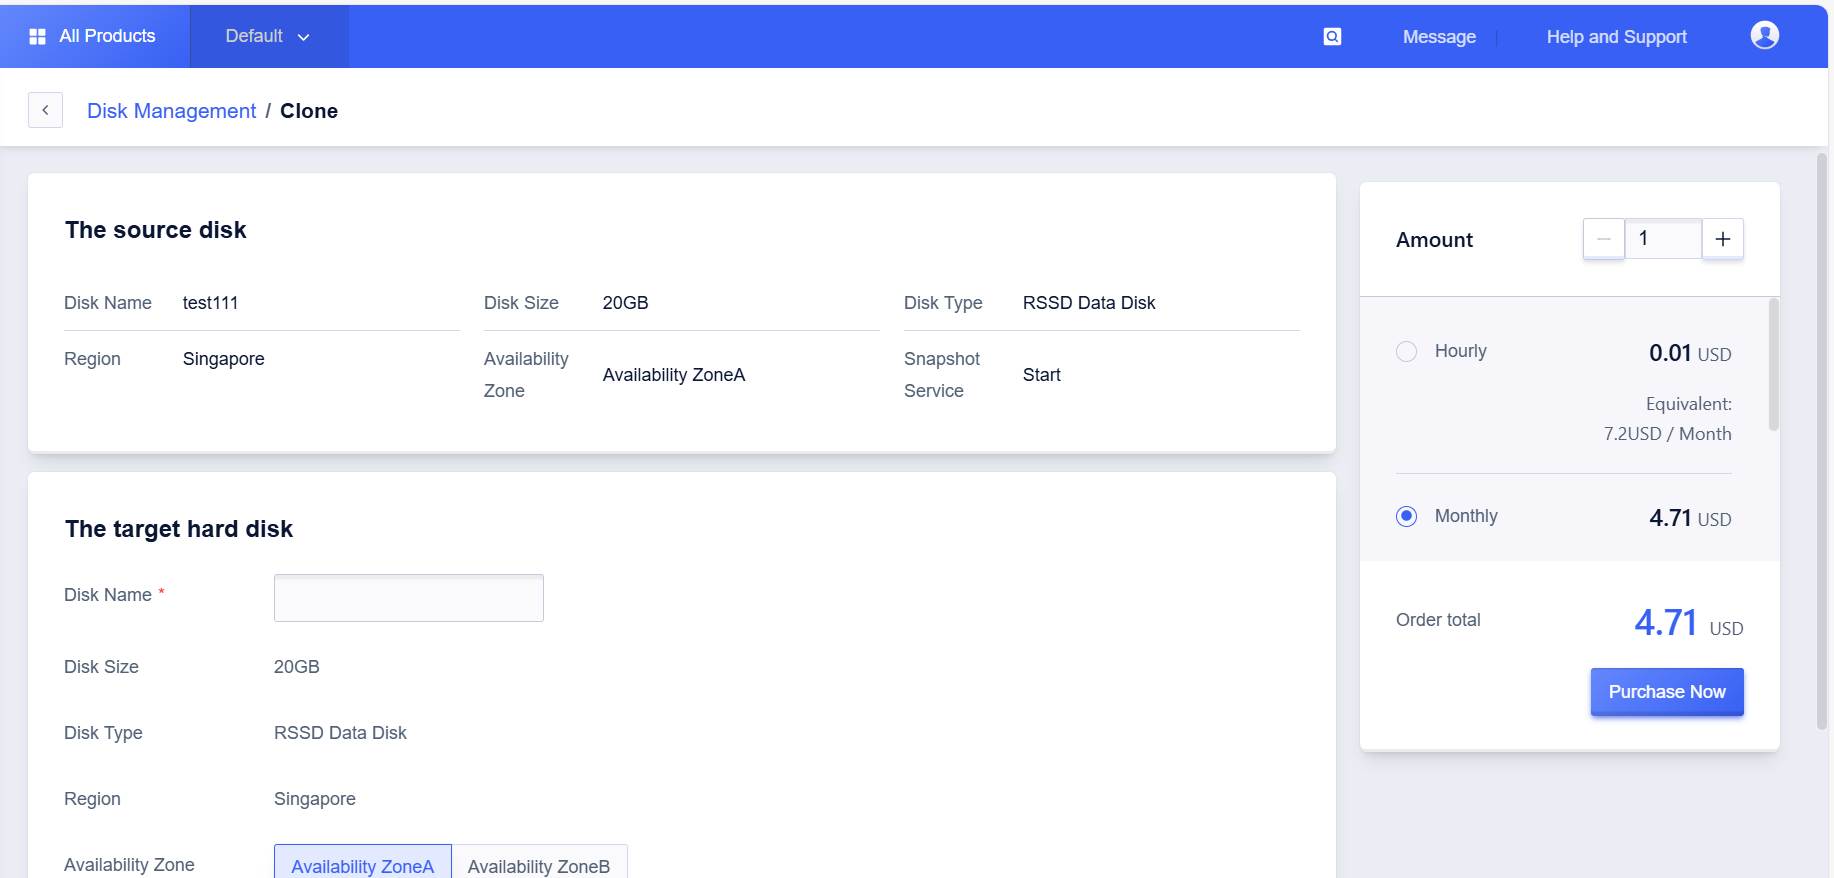Viewport: 1834px width, 878px height.
Task: Click the pricing panel inner scrollbar
Action: 1774,364
